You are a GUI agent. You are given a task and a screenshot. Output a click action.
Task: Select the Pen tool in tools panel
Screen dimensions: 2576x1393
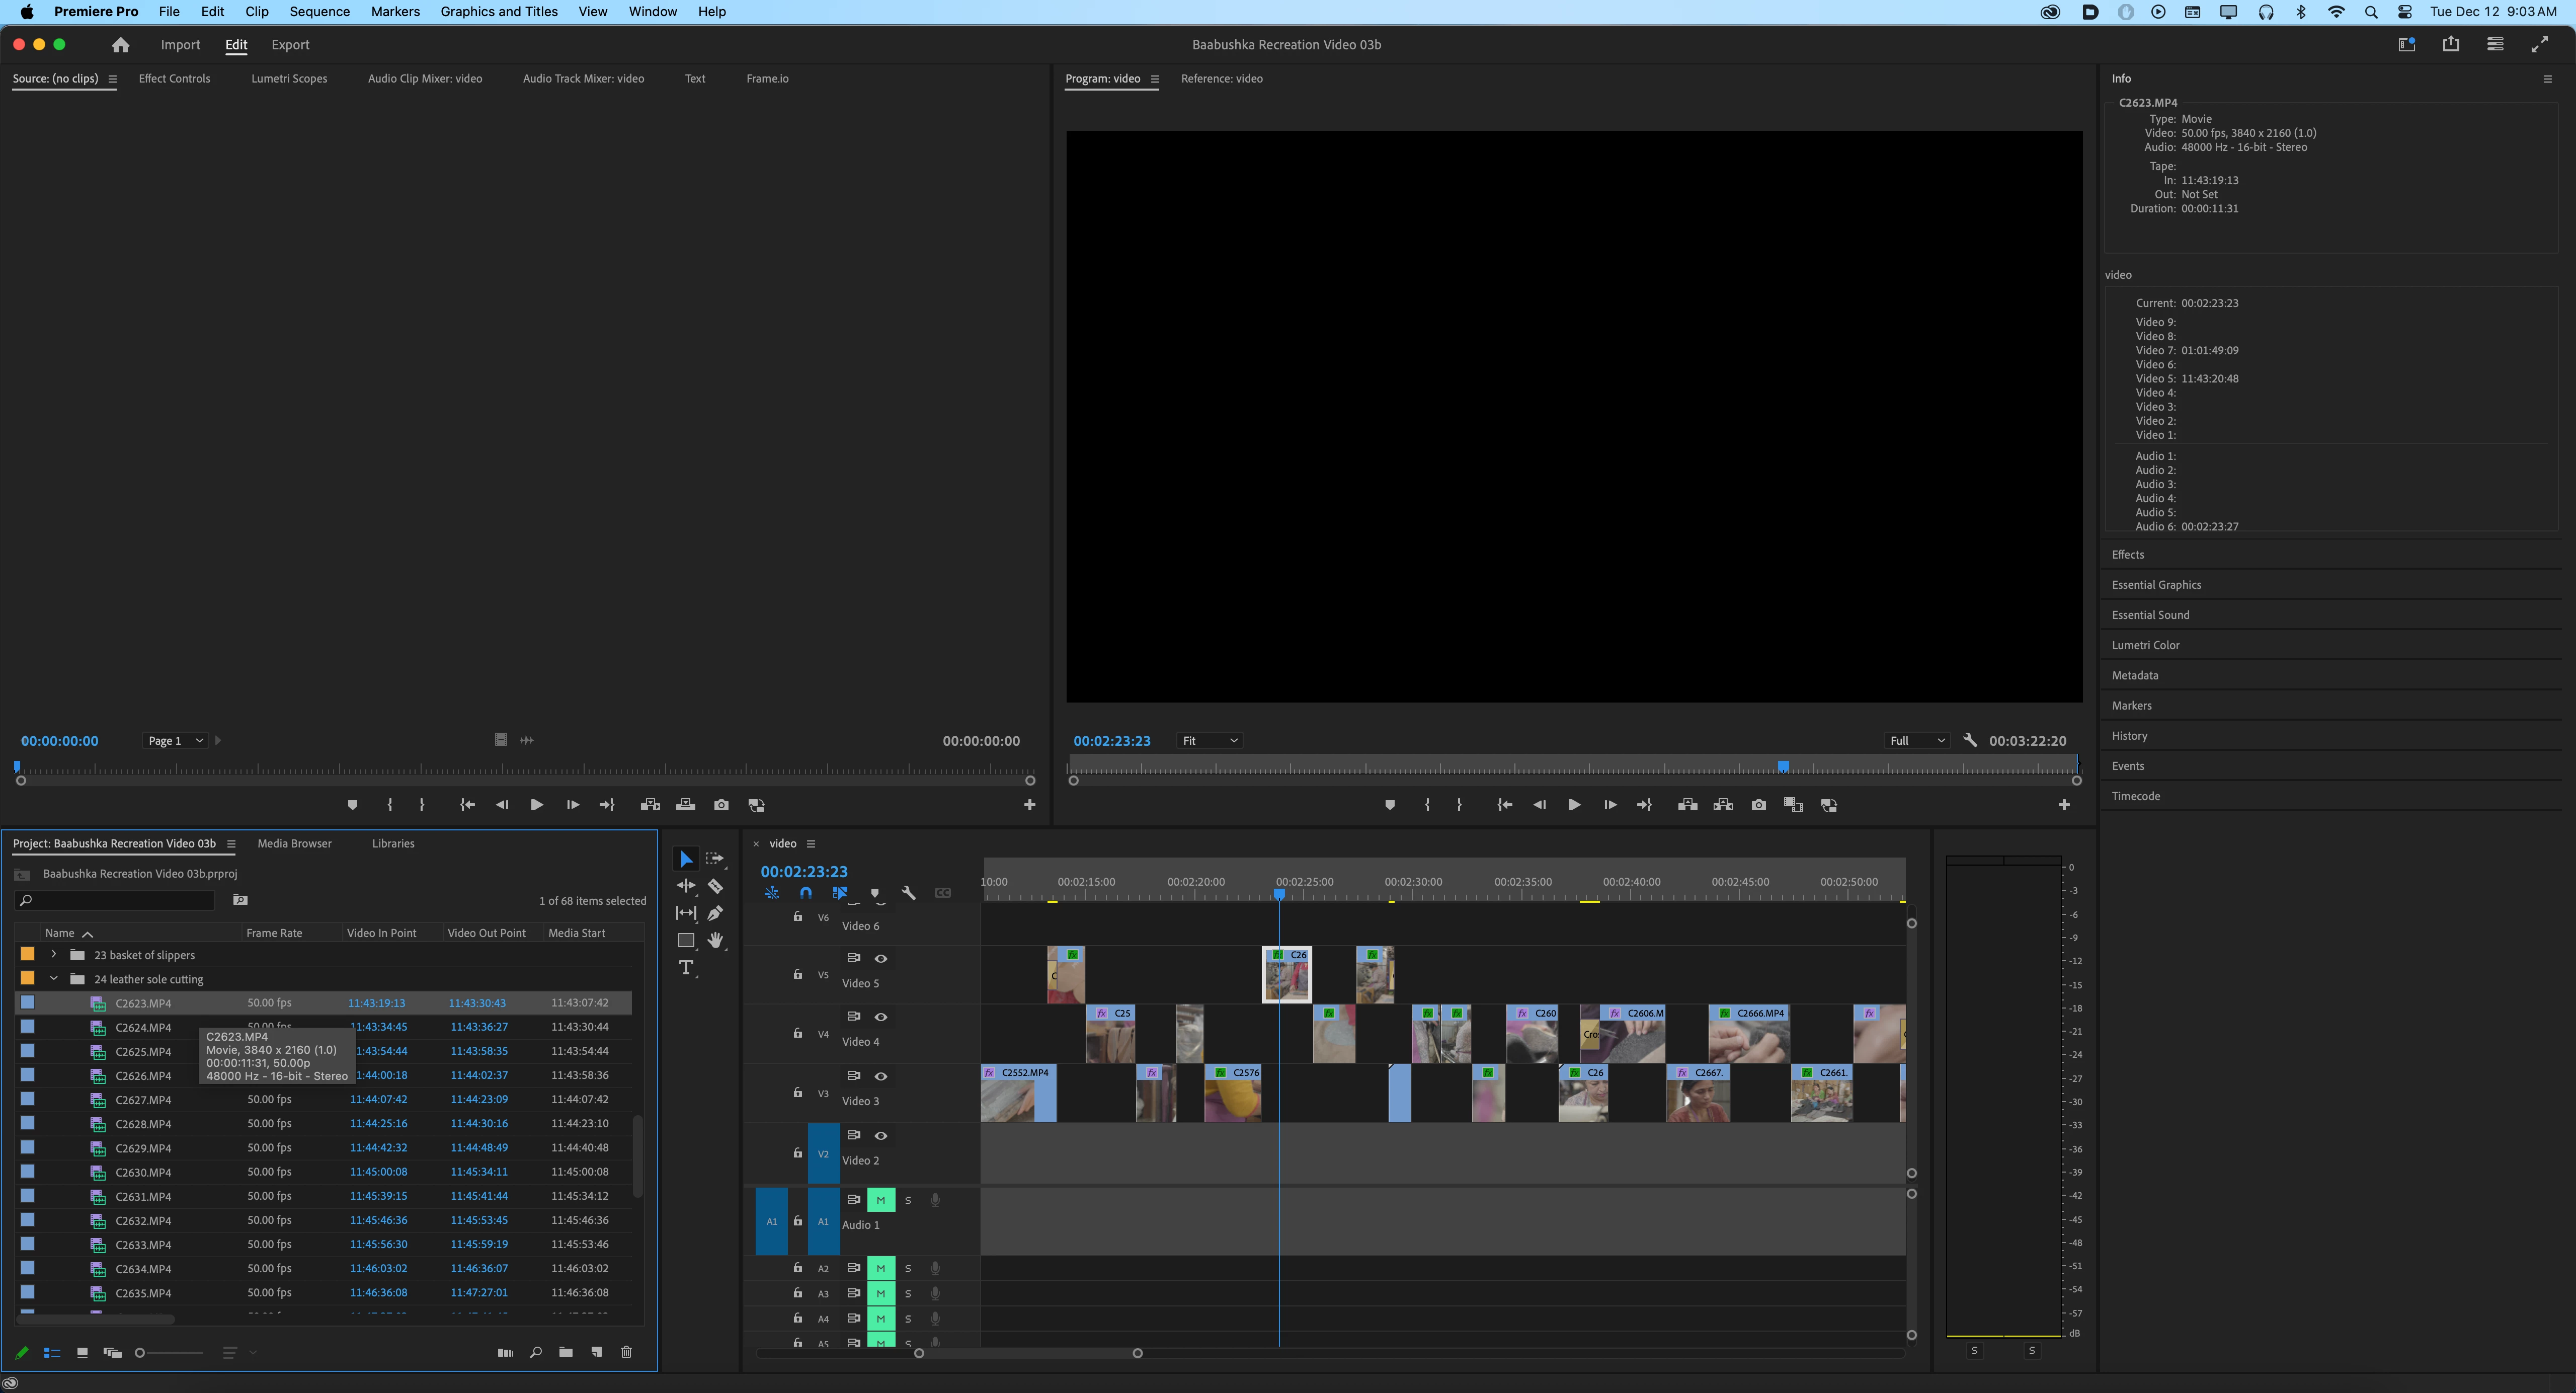(715, 913)
